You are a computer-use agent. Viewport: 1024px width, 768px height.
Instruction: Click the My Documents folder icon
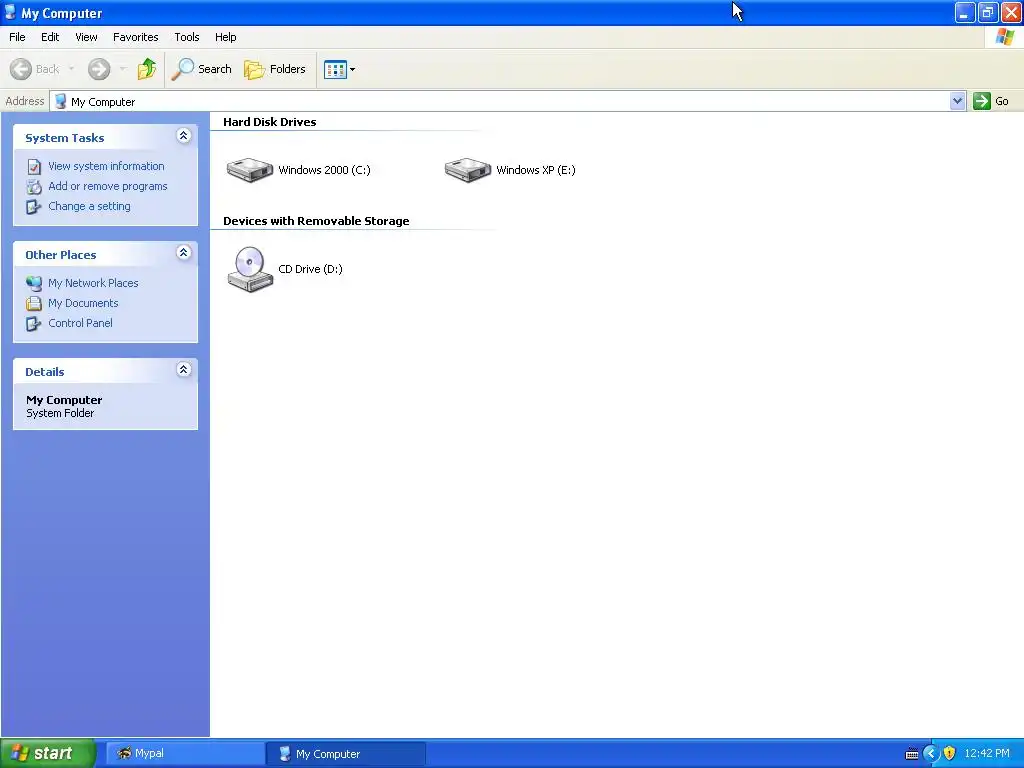pos(34,304)
